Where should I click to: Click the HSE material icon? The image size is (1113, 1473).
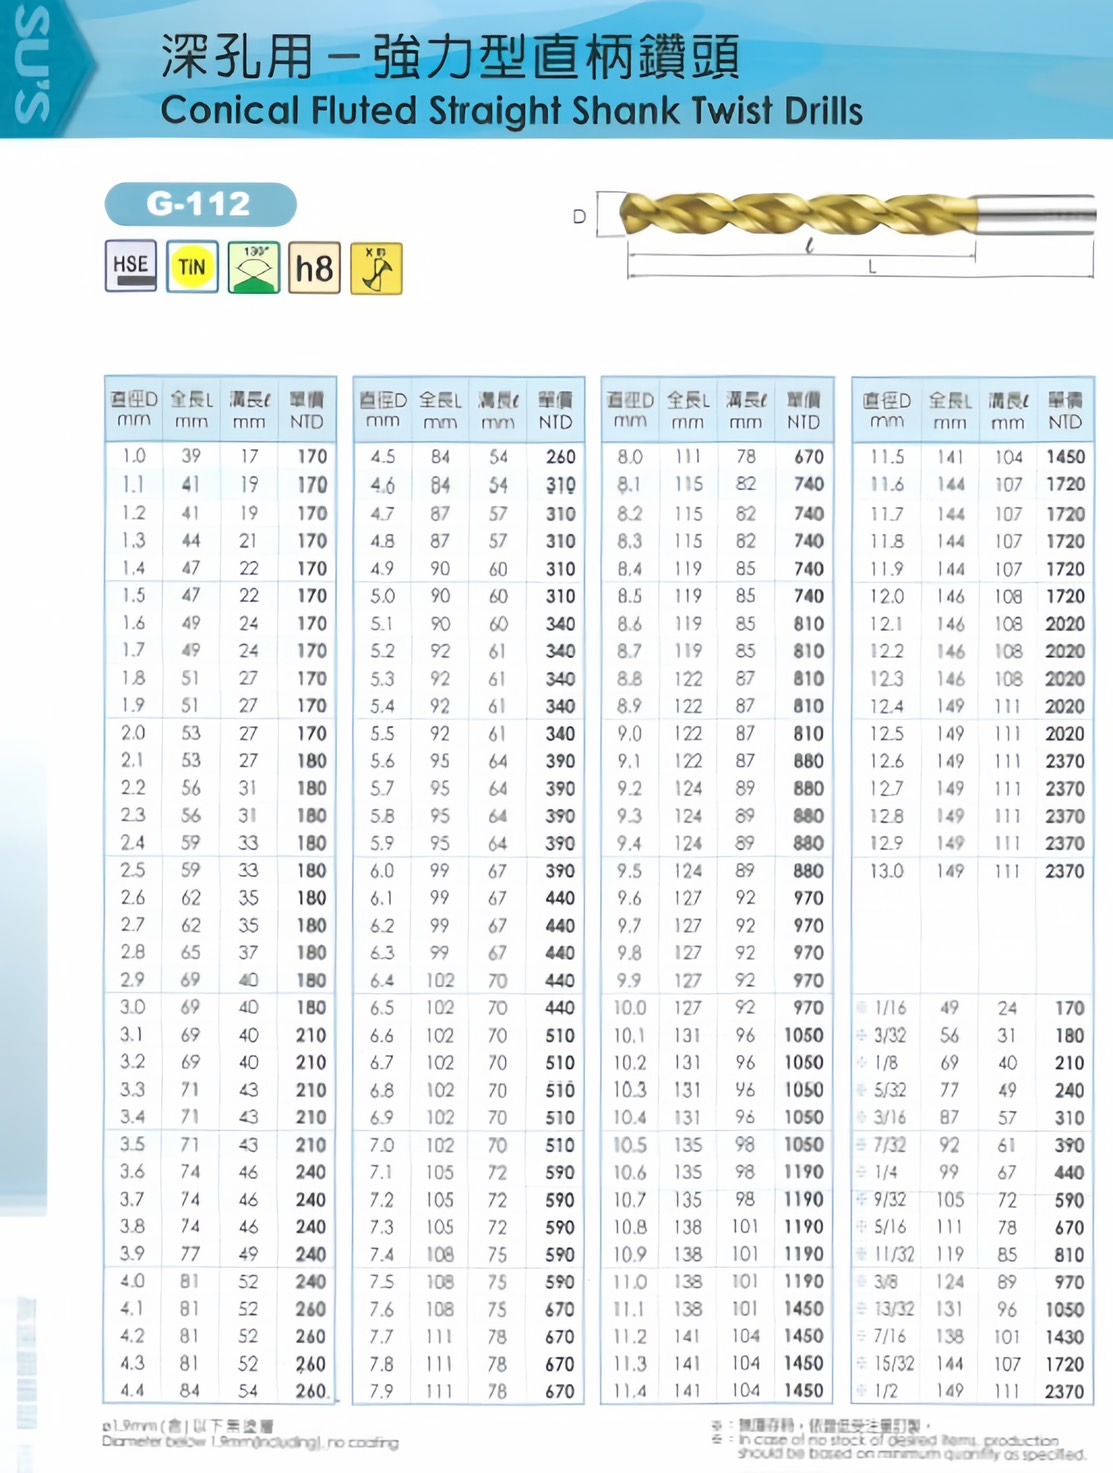131,267
